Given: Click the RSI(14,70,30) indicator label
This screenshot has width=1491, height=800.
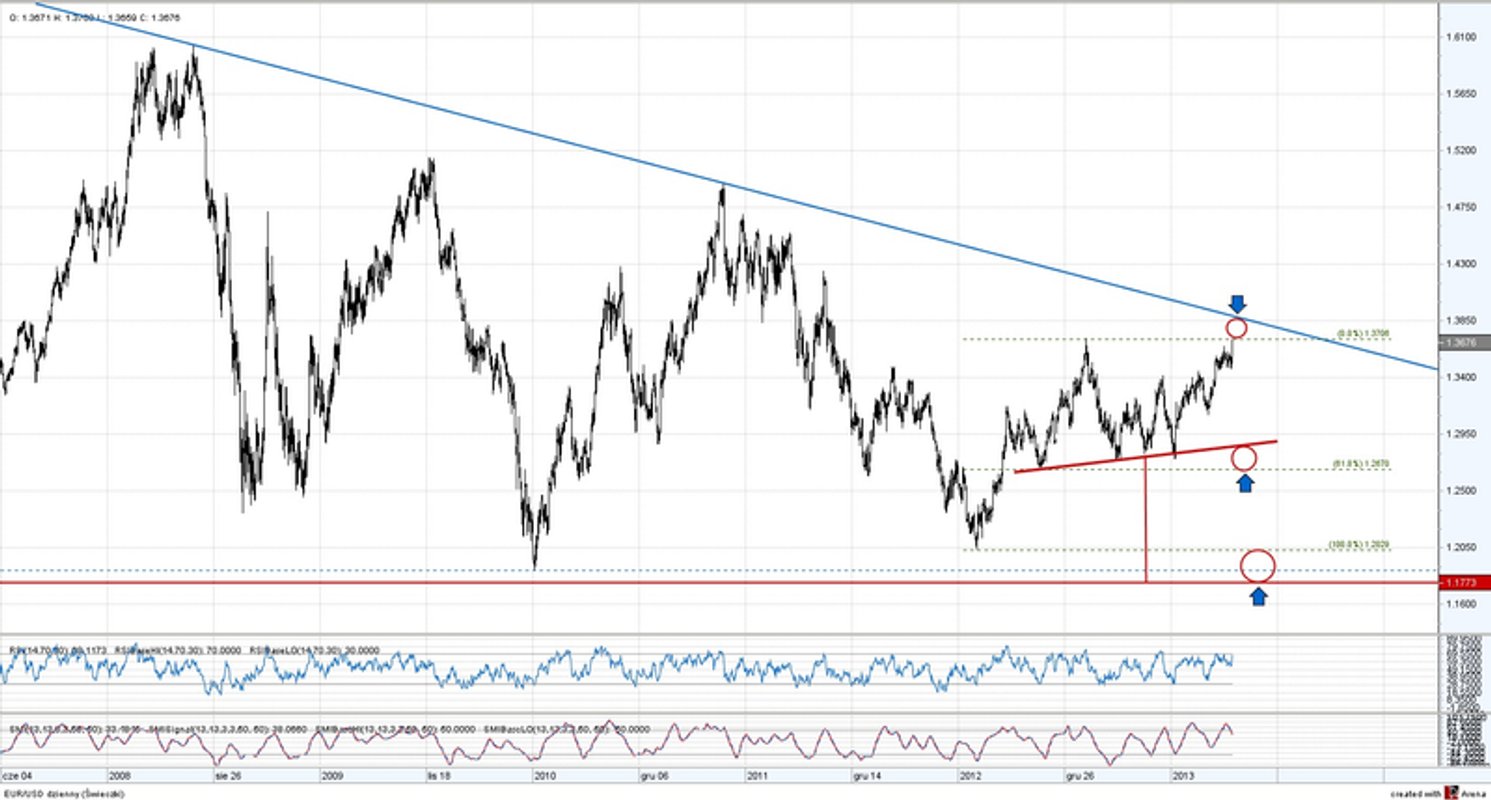Looking at the screenshot, I should coord(60,648).
